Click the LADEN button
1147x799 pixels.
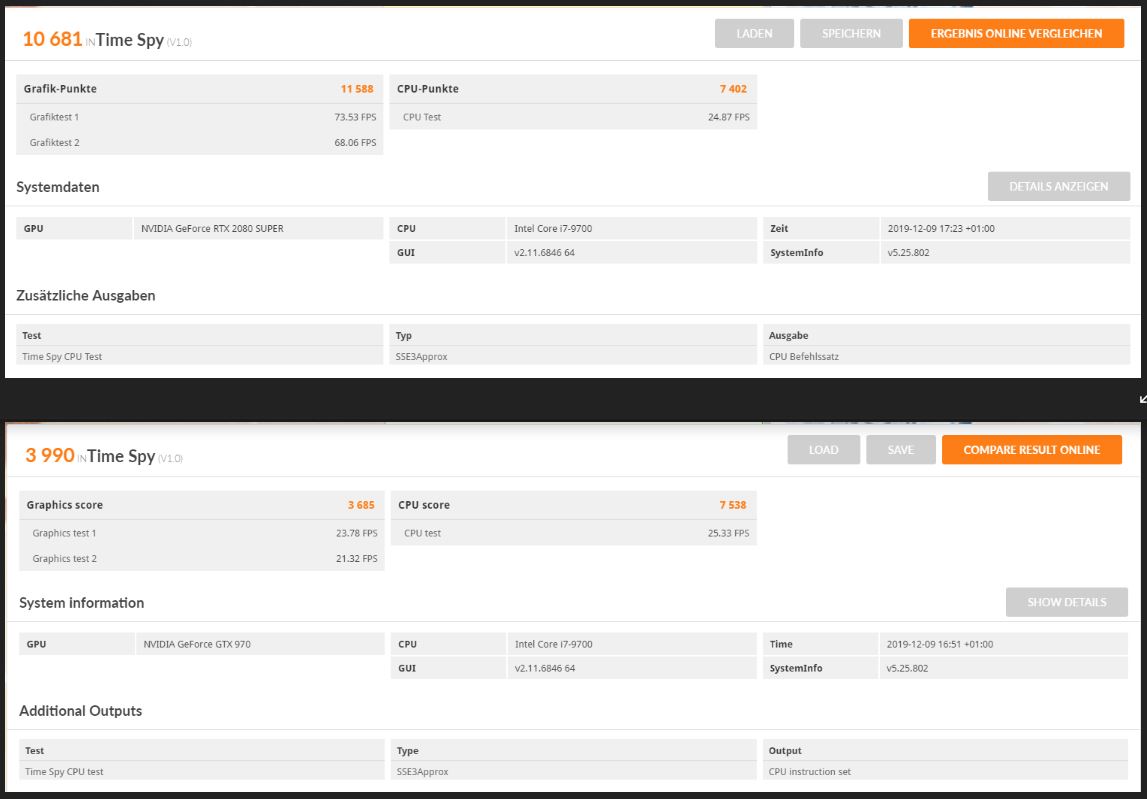(754, 34)
